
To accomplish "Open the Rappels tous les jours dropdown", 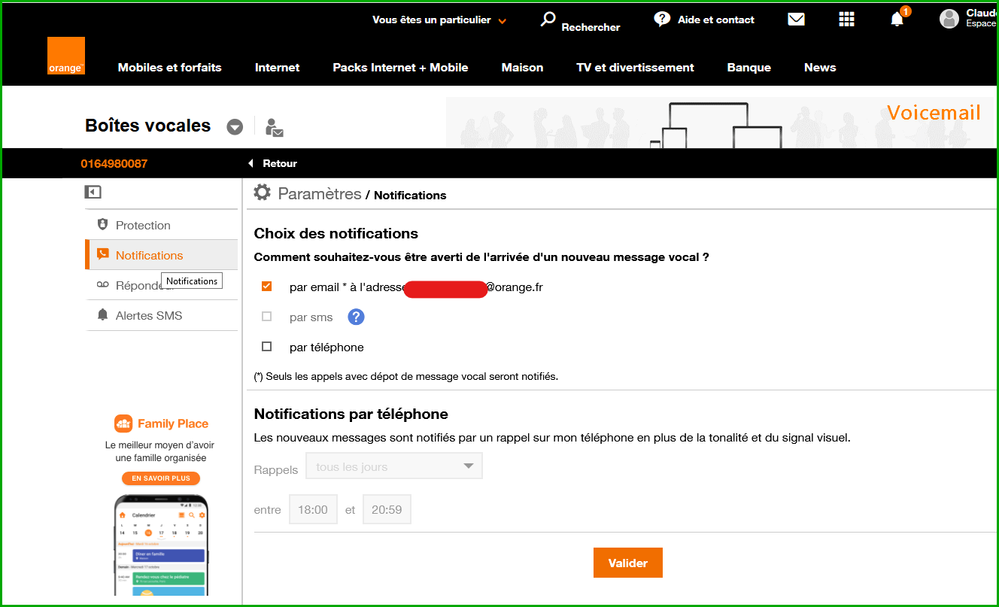I will click(394, 466).
